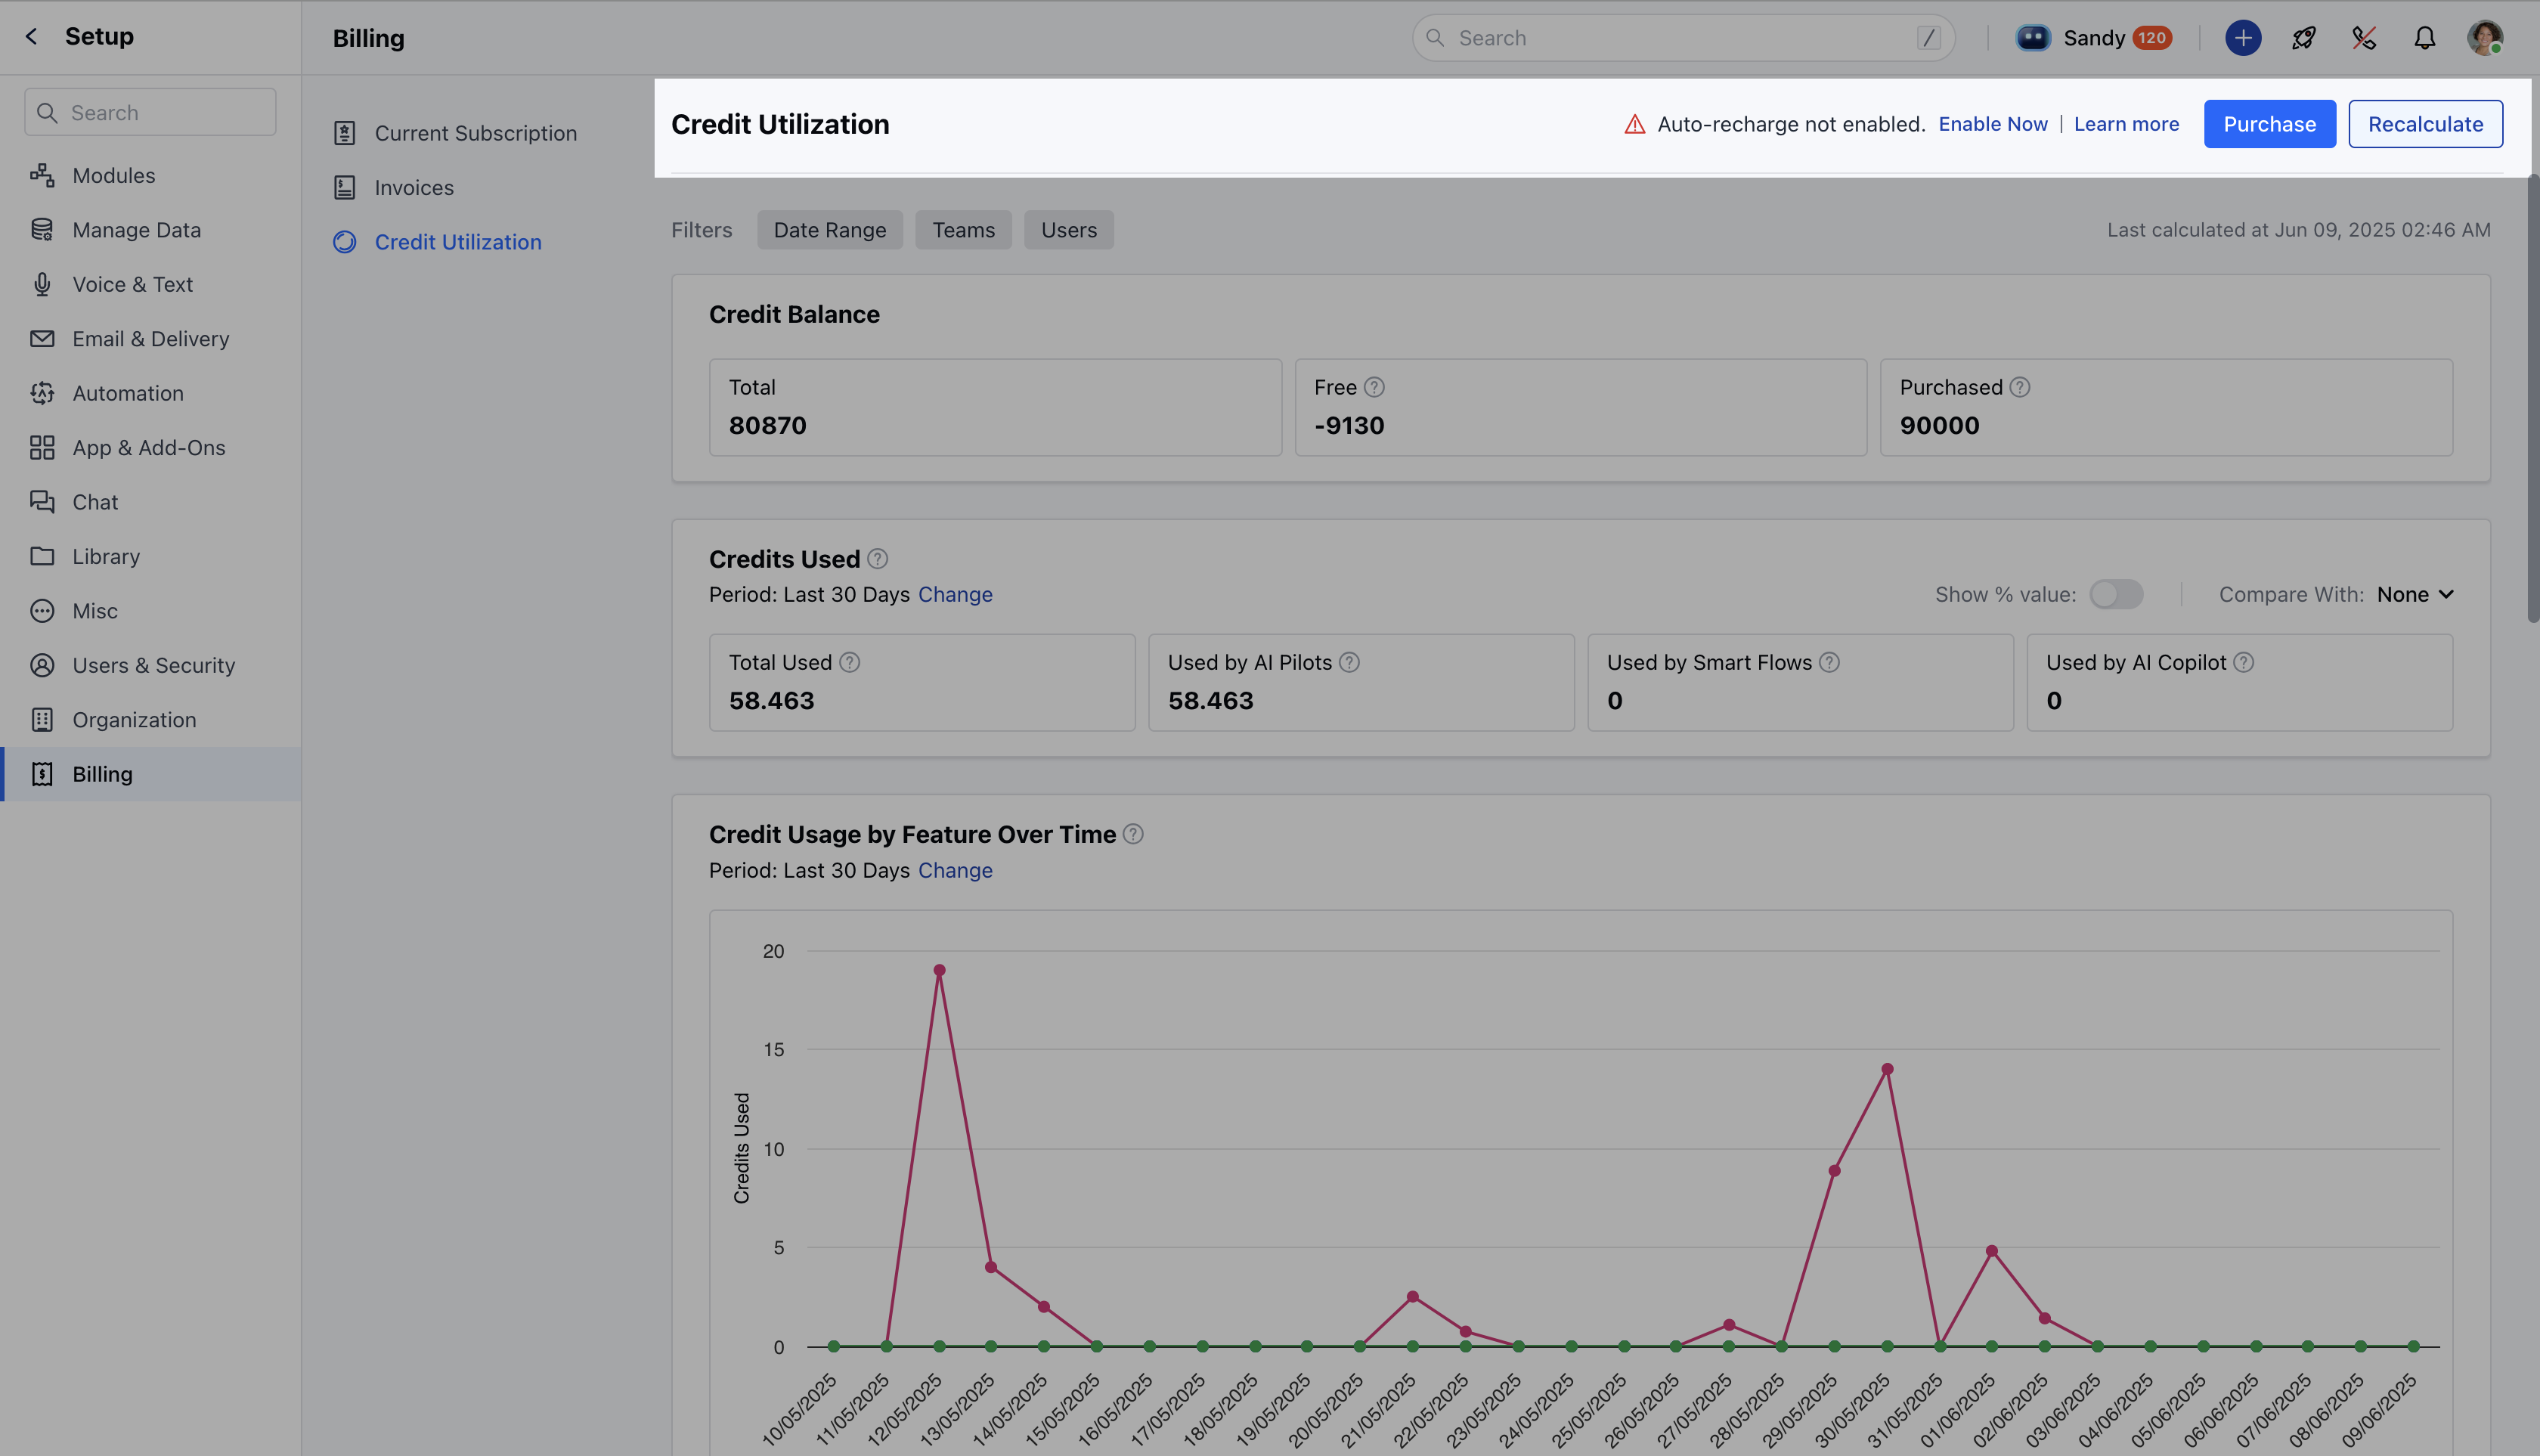This screenshot has height=1456, width=2540.
Task: Focus the top global Search field
Action: point(1683,38)
